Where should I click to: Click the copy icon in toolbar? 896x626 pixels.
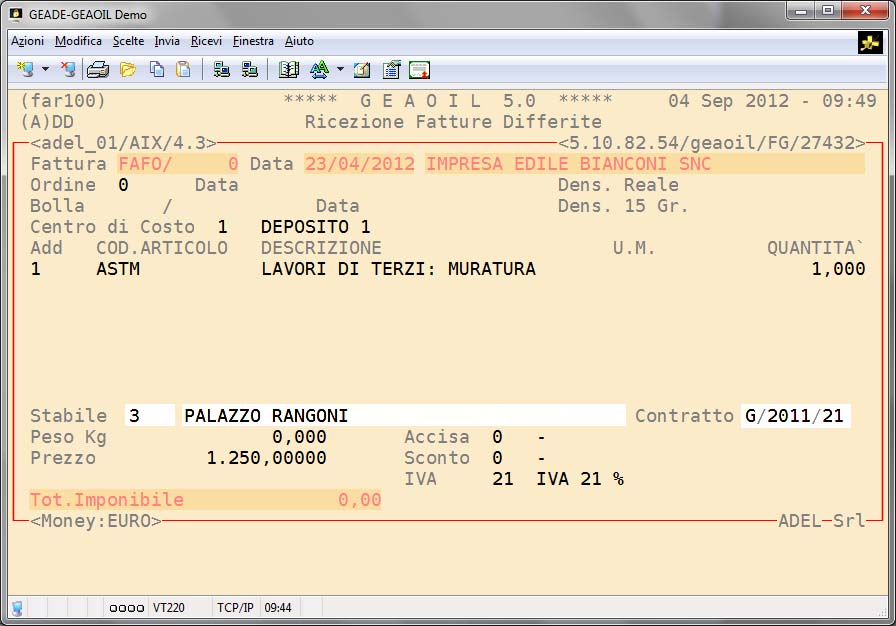[x=156, y=70]
